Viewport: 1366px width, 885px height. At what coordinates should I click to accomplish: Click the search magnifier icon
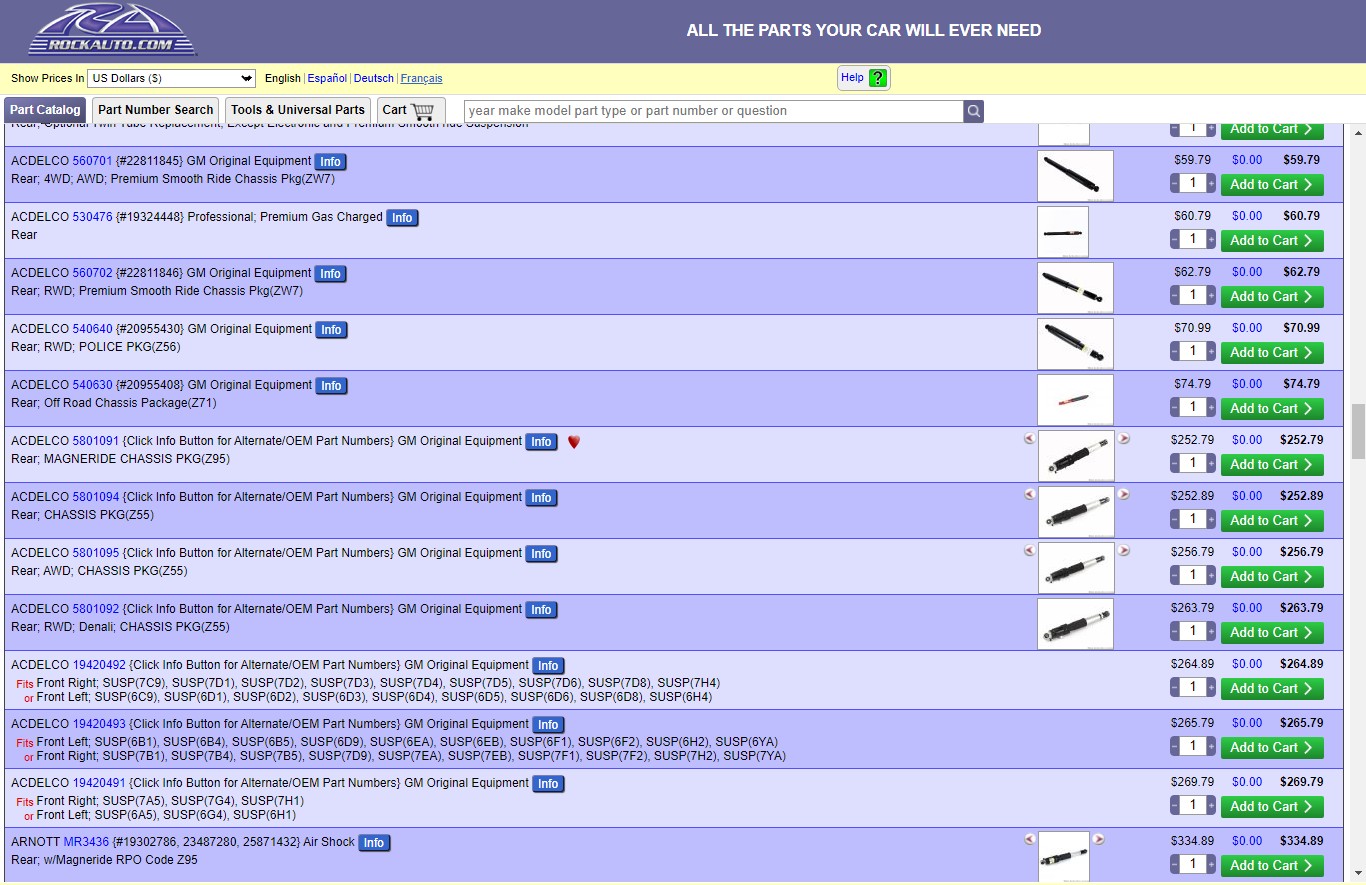coord(973,111)
